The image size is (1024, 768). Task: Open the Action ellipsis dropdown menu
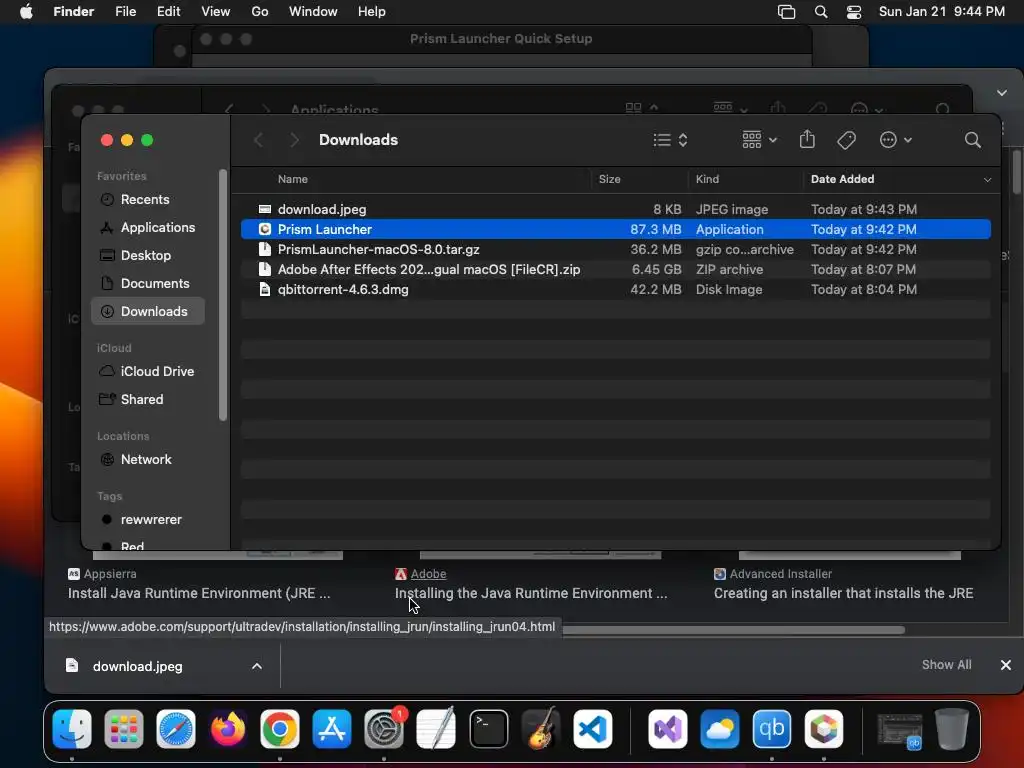895,140
